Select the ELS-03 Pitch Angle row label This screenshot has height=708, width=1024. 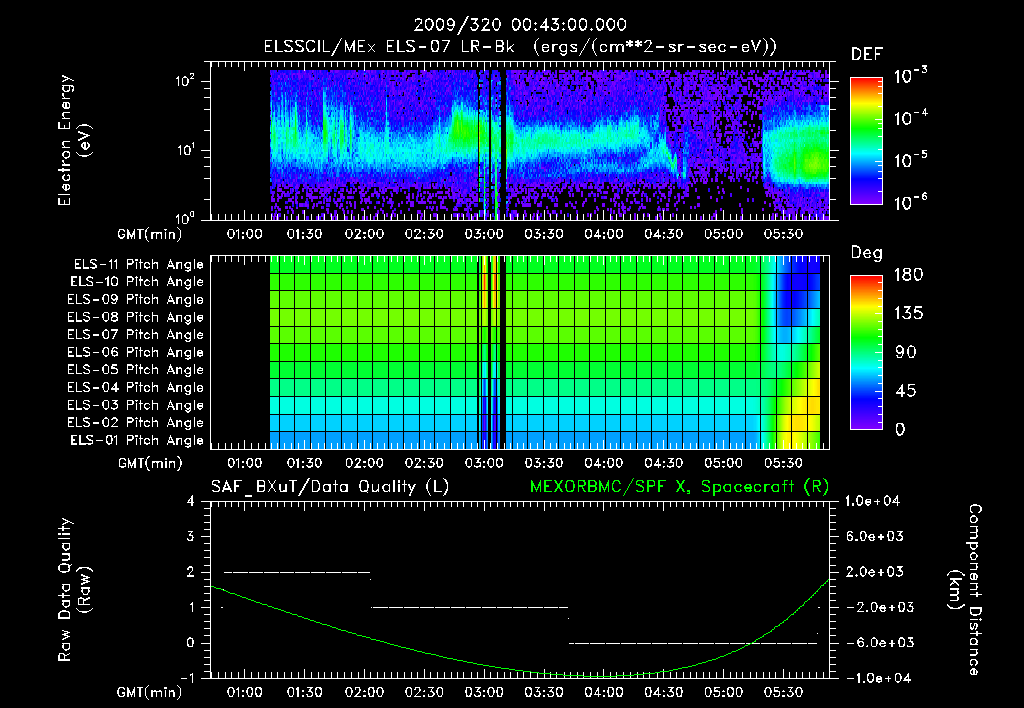point(136,406)
